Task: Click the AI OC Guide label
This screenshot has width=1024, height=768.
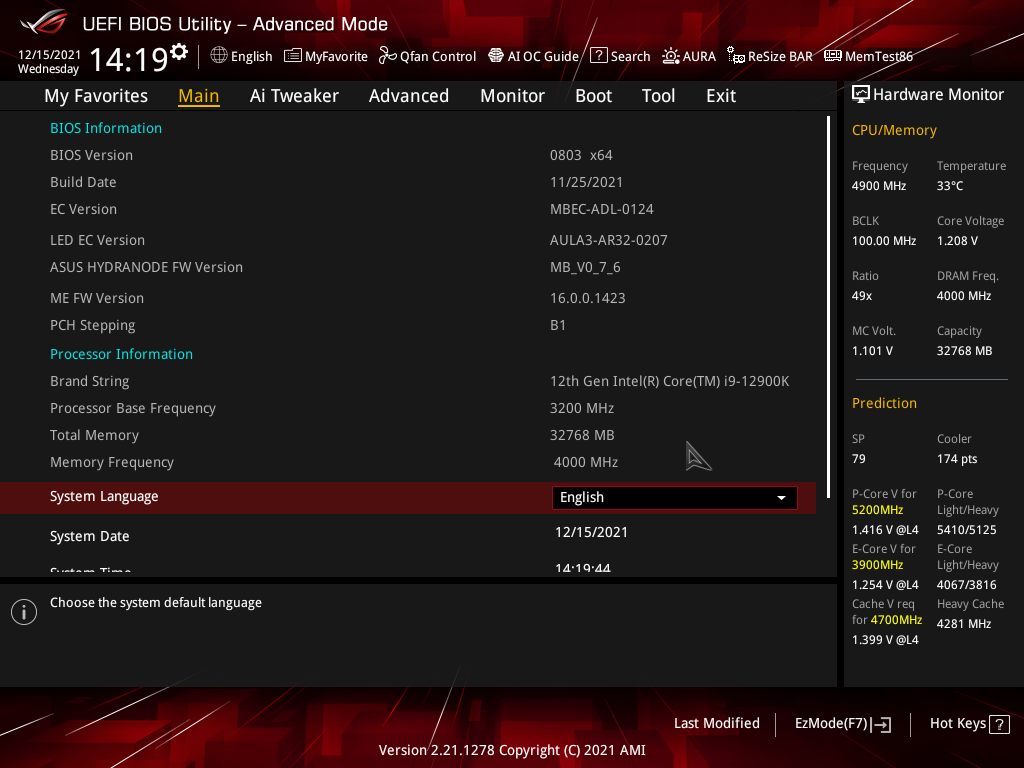Action: tap(543, 56)
